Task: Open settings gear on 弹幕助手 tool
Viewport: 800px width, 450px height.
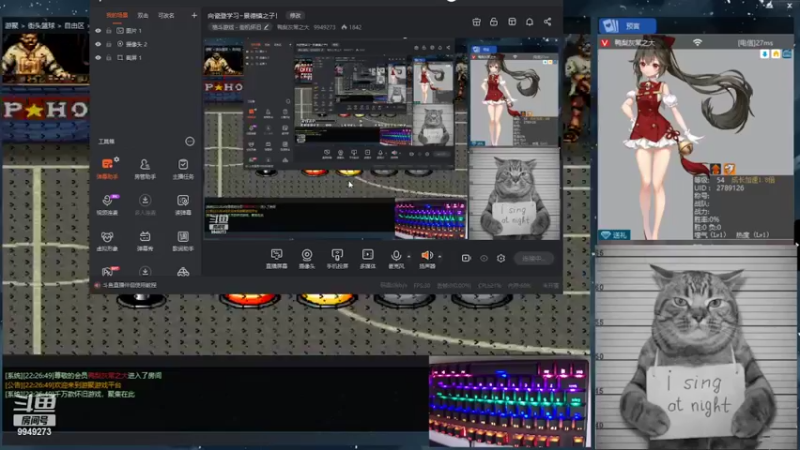Action: 117,160
